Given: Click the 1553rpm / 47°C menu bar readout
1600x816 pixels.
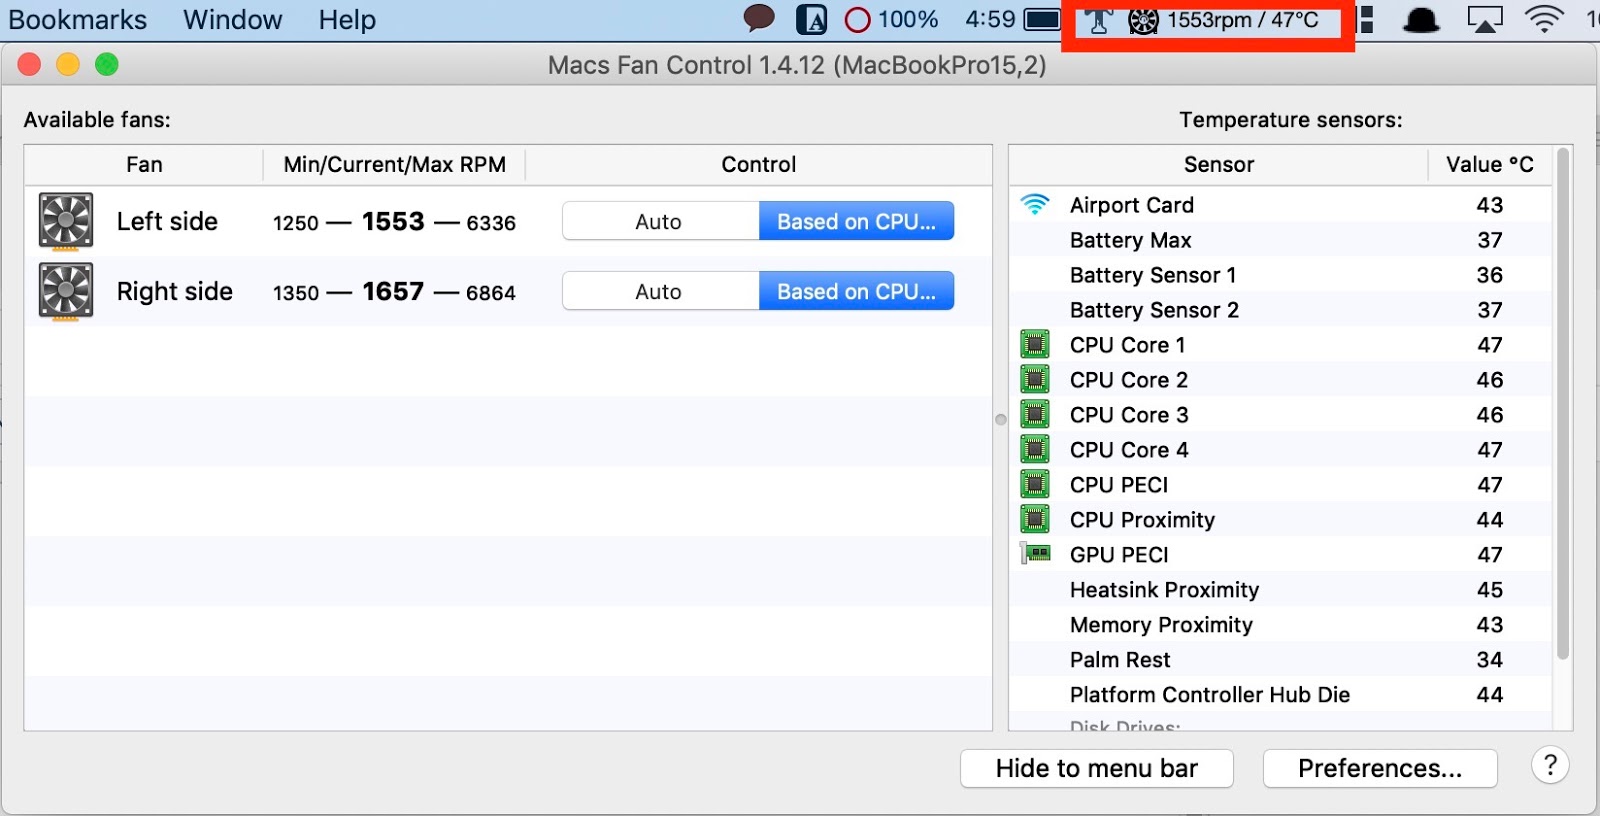Looking at the screenshot, I should (1243, 20).
